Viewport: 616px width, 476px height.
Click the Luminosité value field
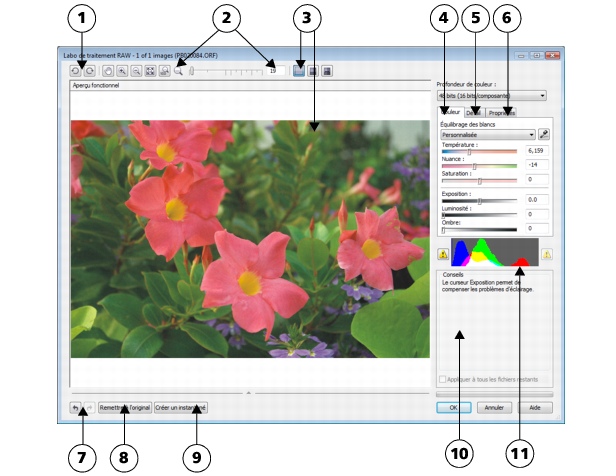tap(537, 214)
